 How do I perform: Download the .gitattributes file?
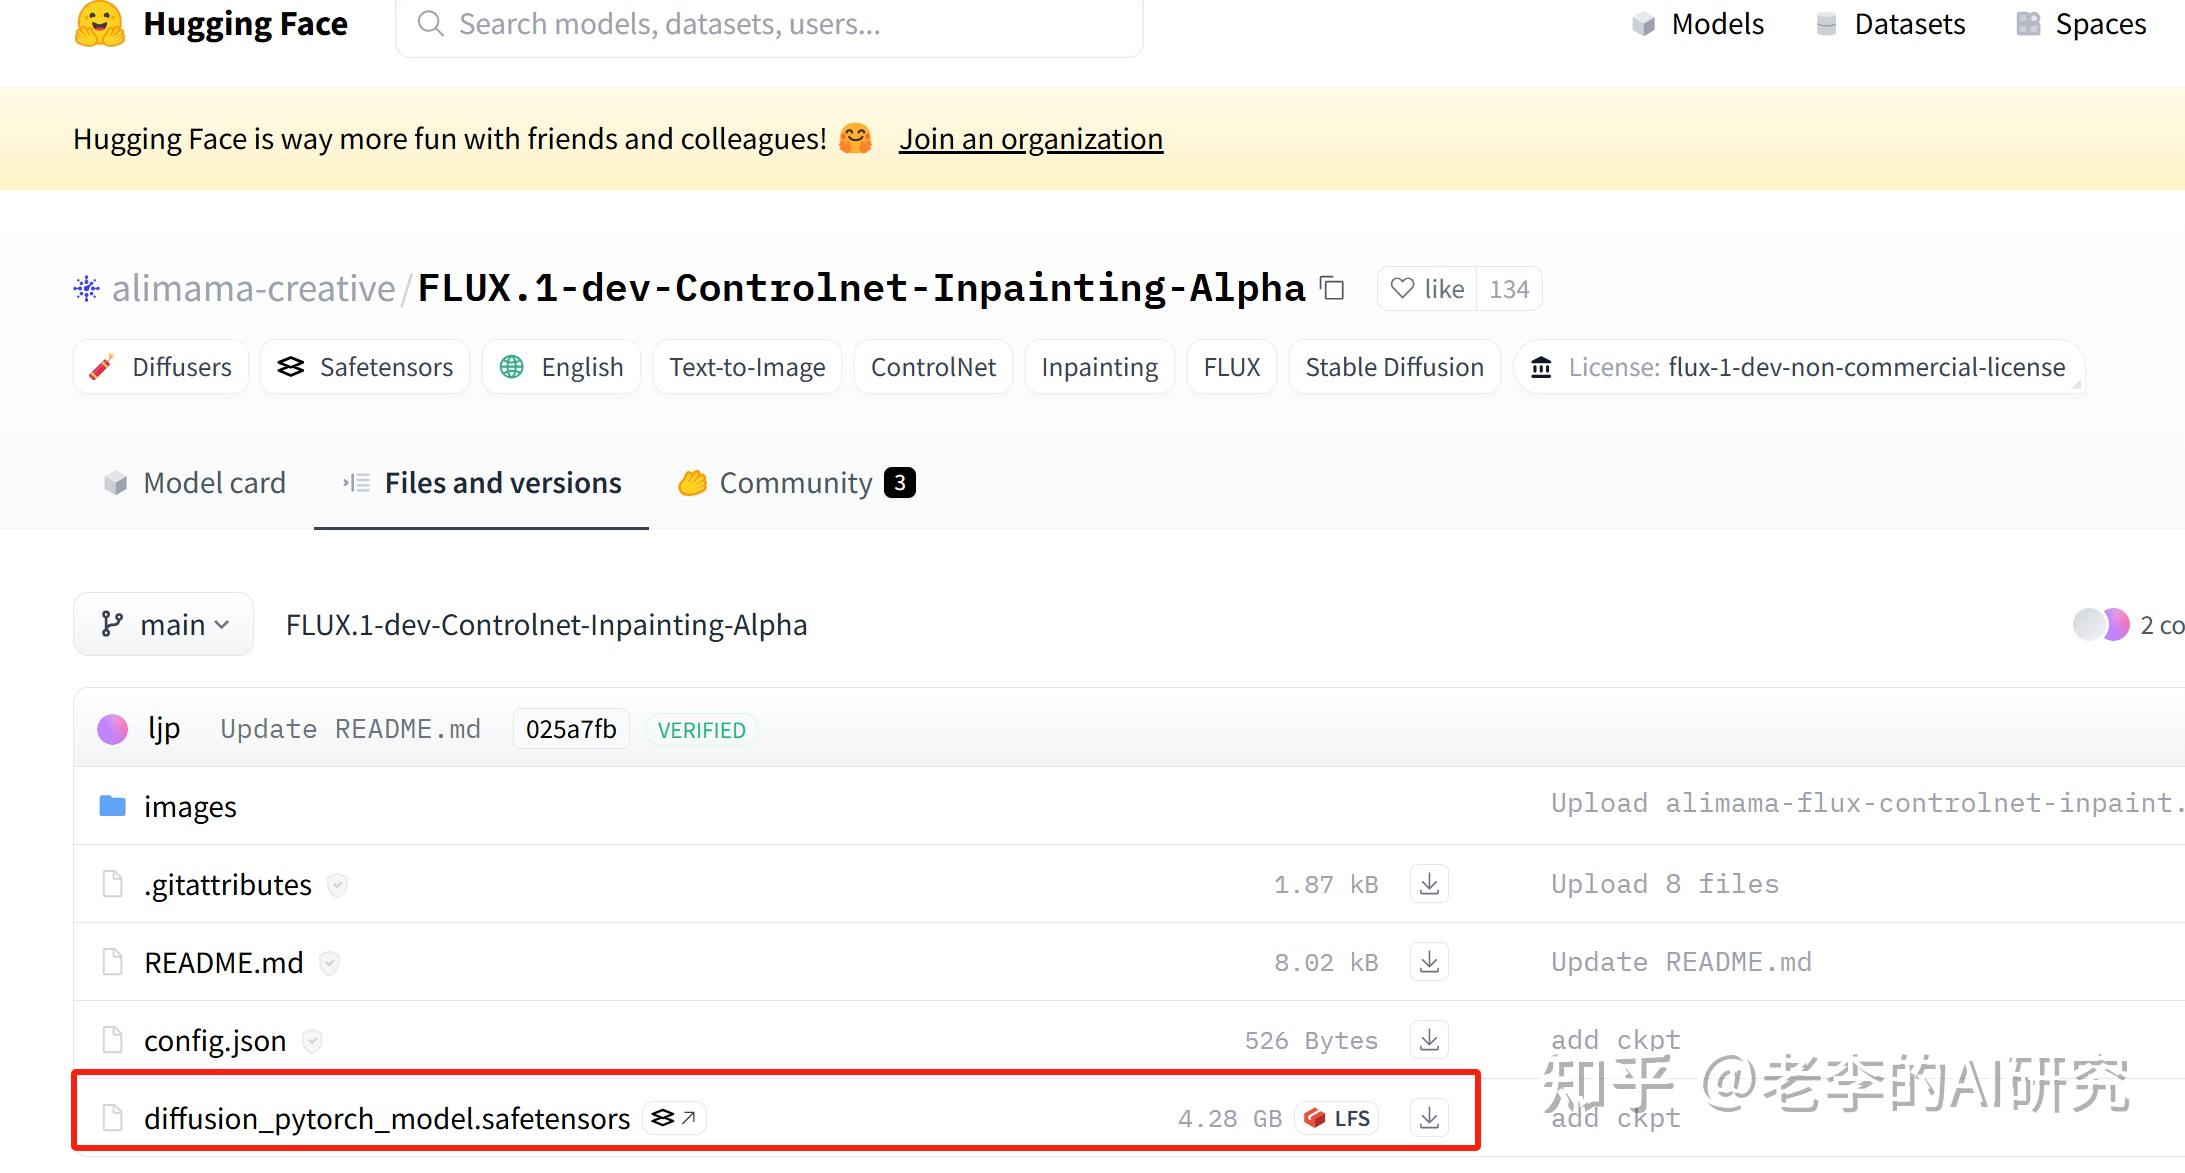click(x=1428, y=884)
